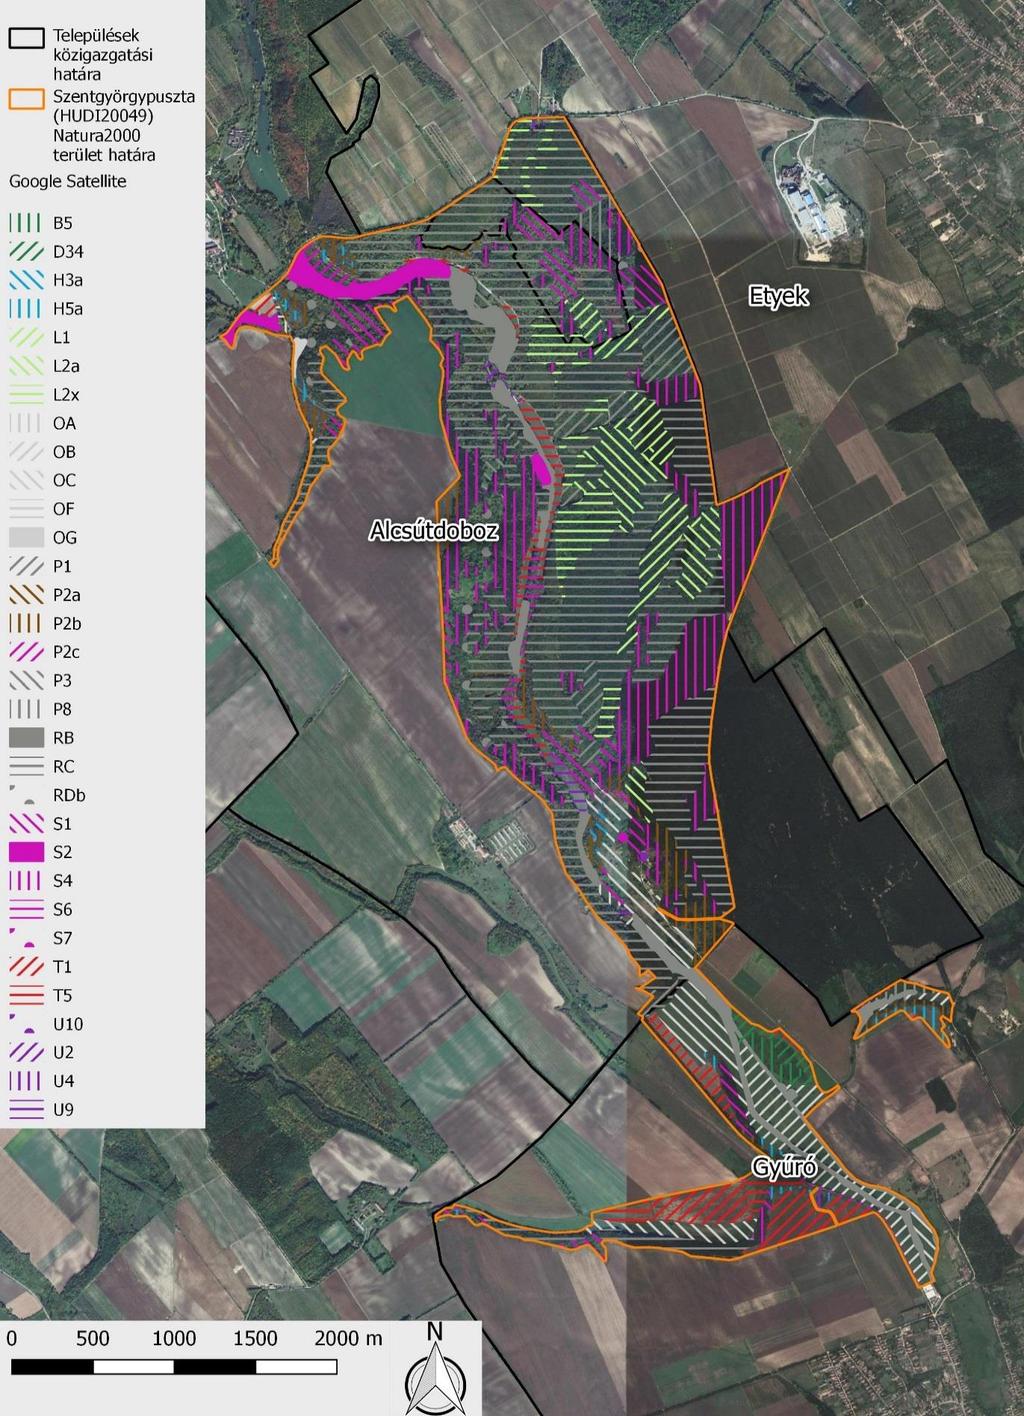The height and width of the screenshot is (1416, 1024).
Task: Click the Google Satellite legend text
Action: pos(68,181)
